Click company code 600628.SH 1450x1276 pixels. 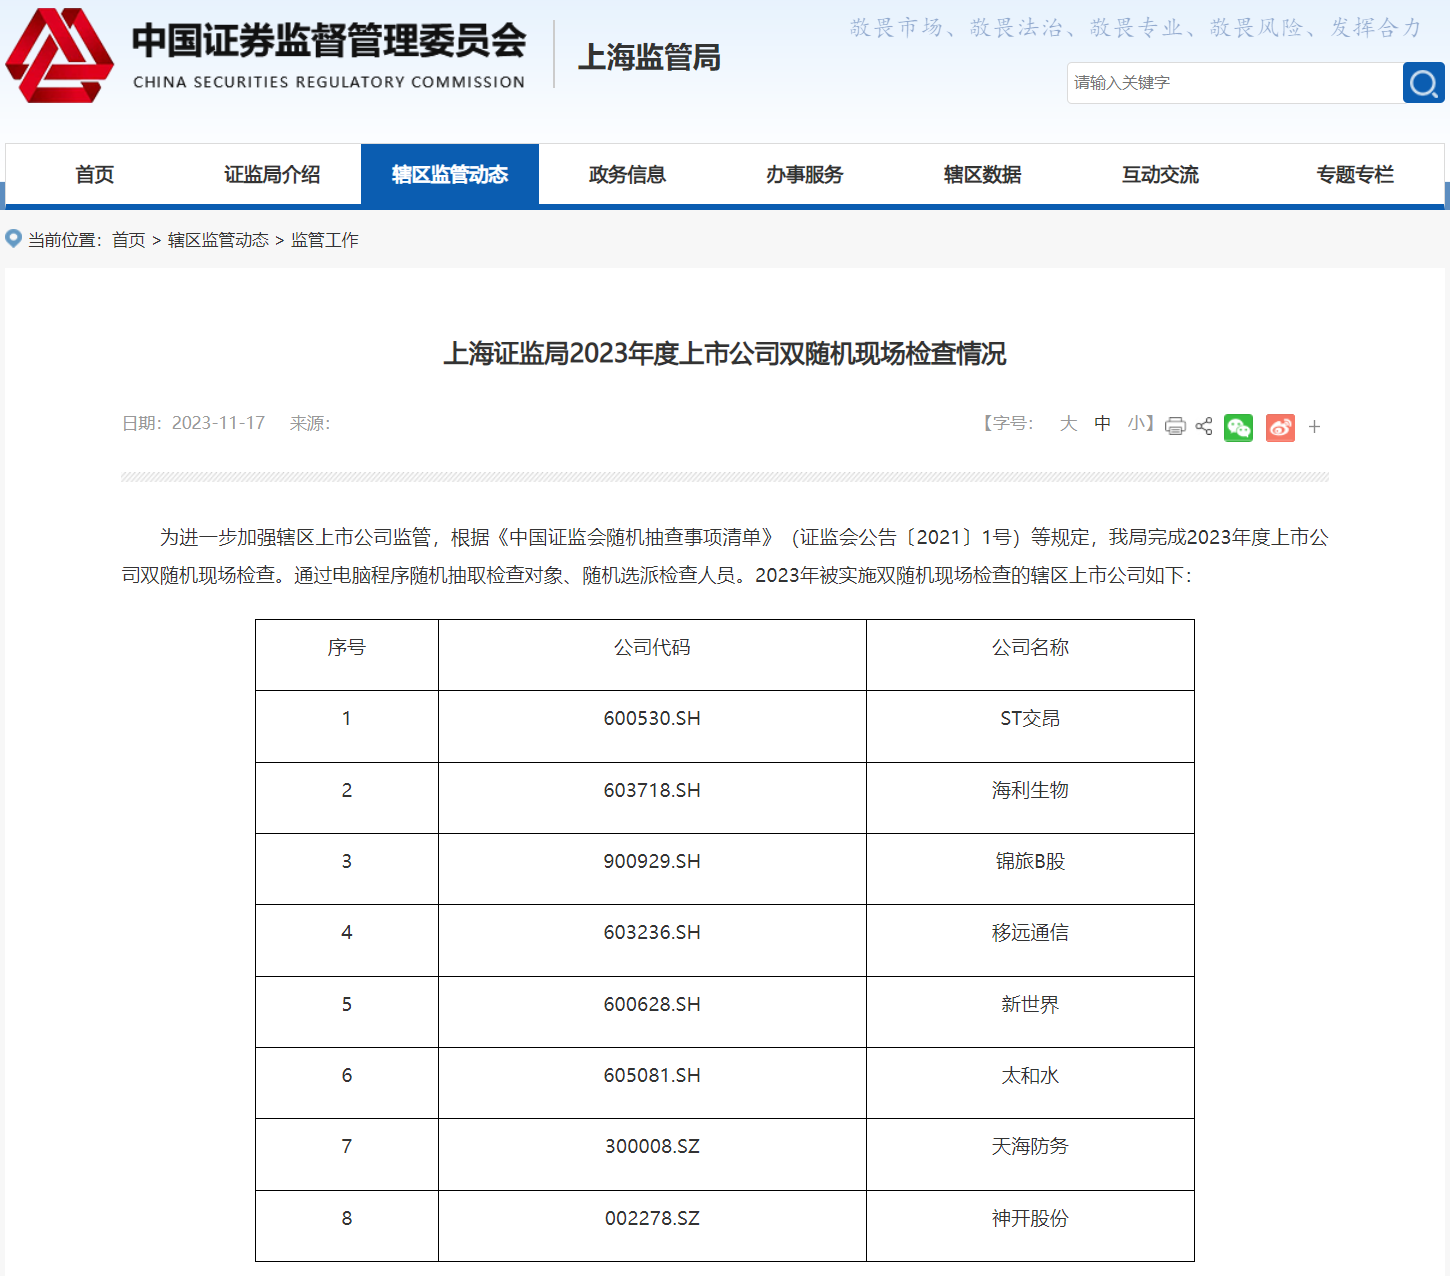pos(652,1005)
